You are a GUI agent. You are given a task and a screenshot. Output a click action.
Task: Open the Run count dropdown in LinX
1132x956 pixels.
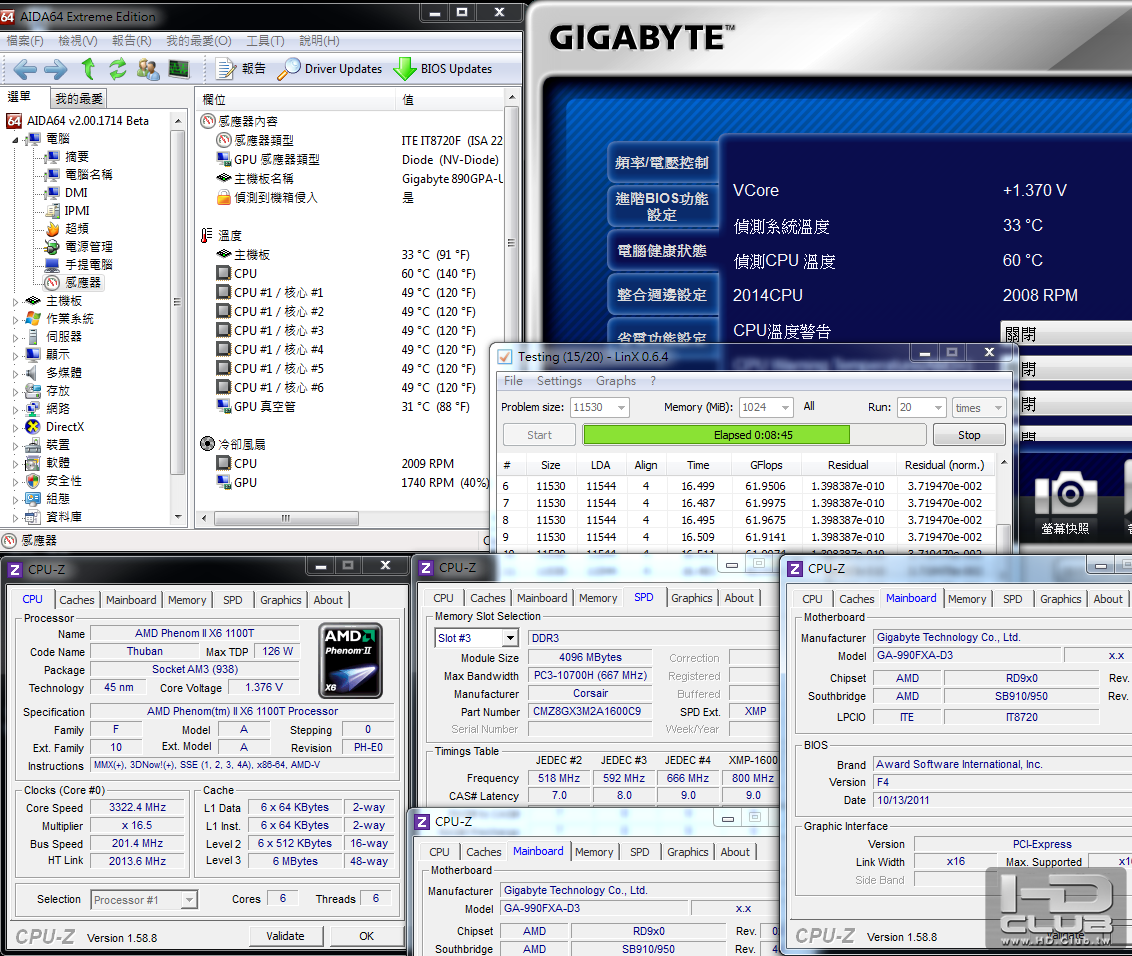tap(938, 407)
